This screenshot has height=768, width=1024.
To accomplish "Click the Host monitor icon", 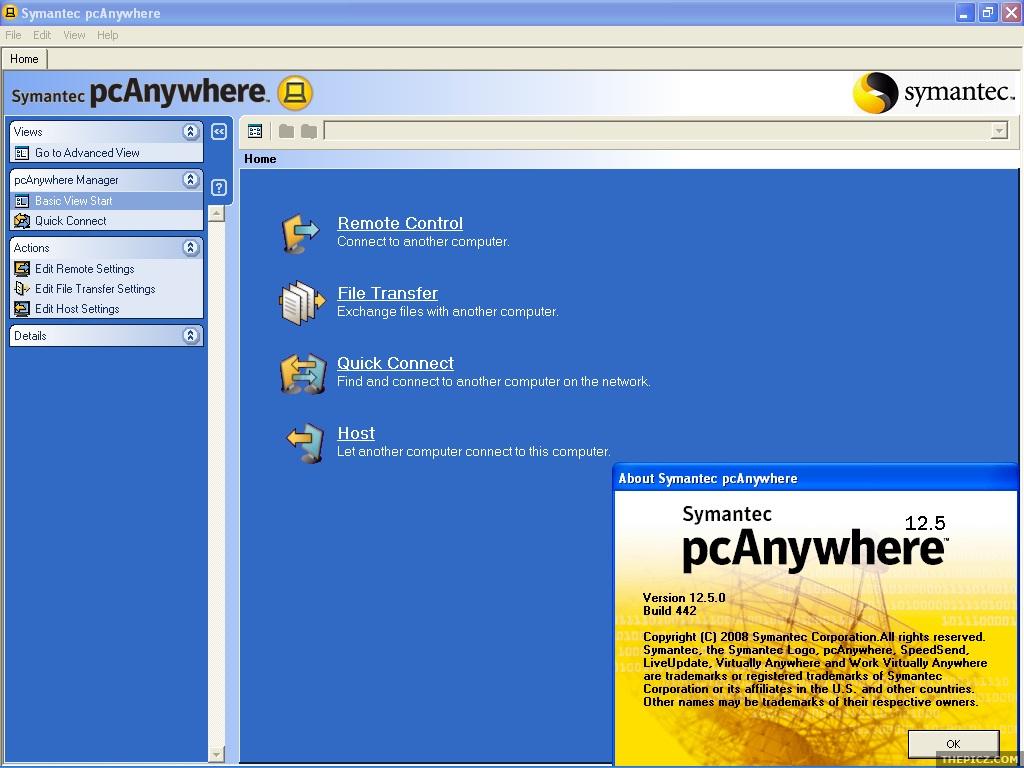I will coord(306,443).
